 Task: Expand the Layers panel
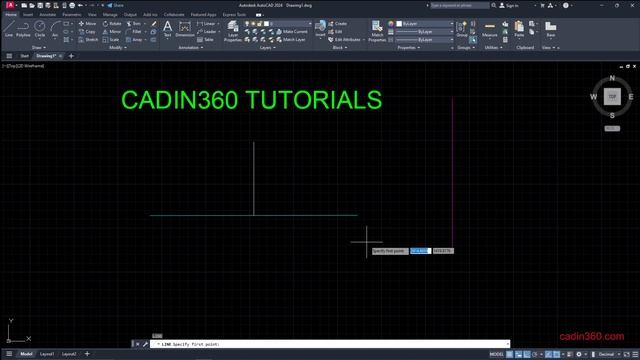[267, 48]
